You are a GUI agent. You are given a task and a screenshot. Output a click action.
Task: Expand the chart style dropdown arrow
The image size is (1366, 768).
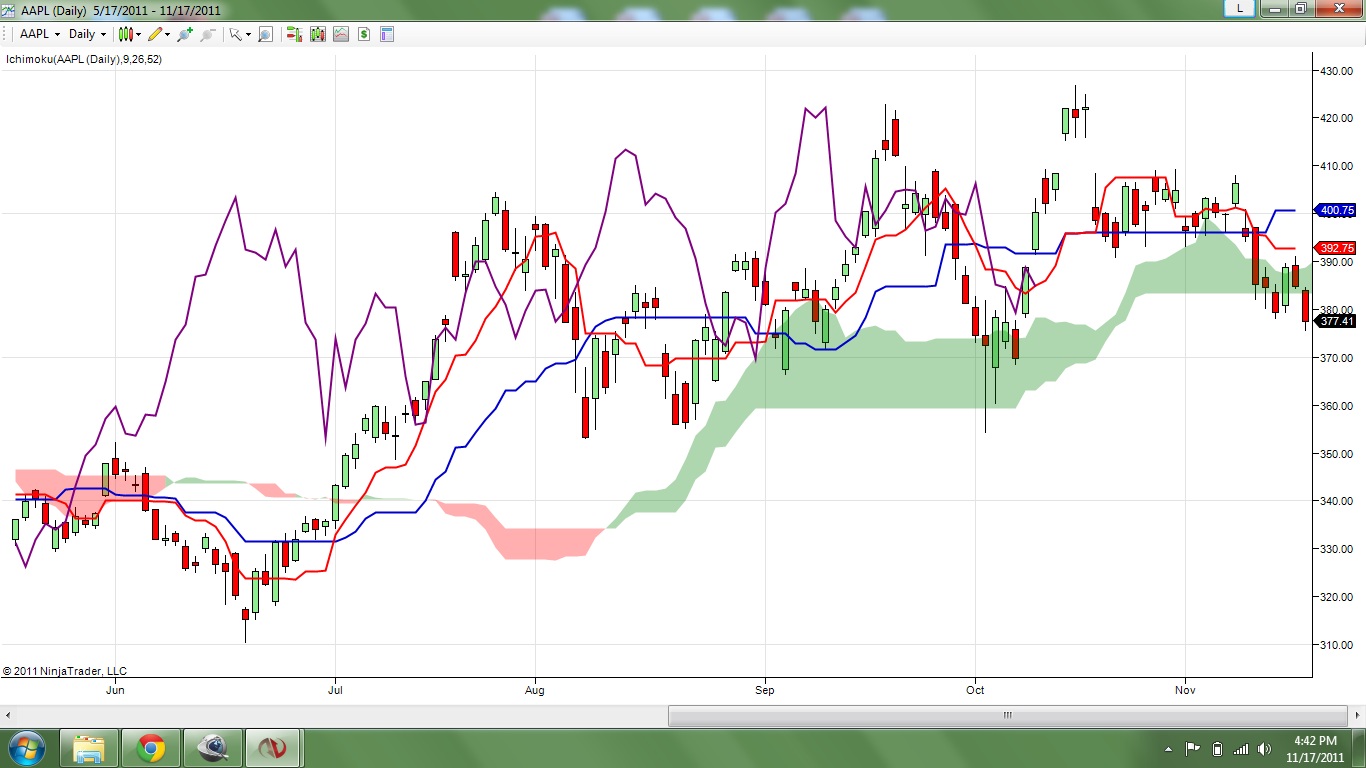(139, 34)
